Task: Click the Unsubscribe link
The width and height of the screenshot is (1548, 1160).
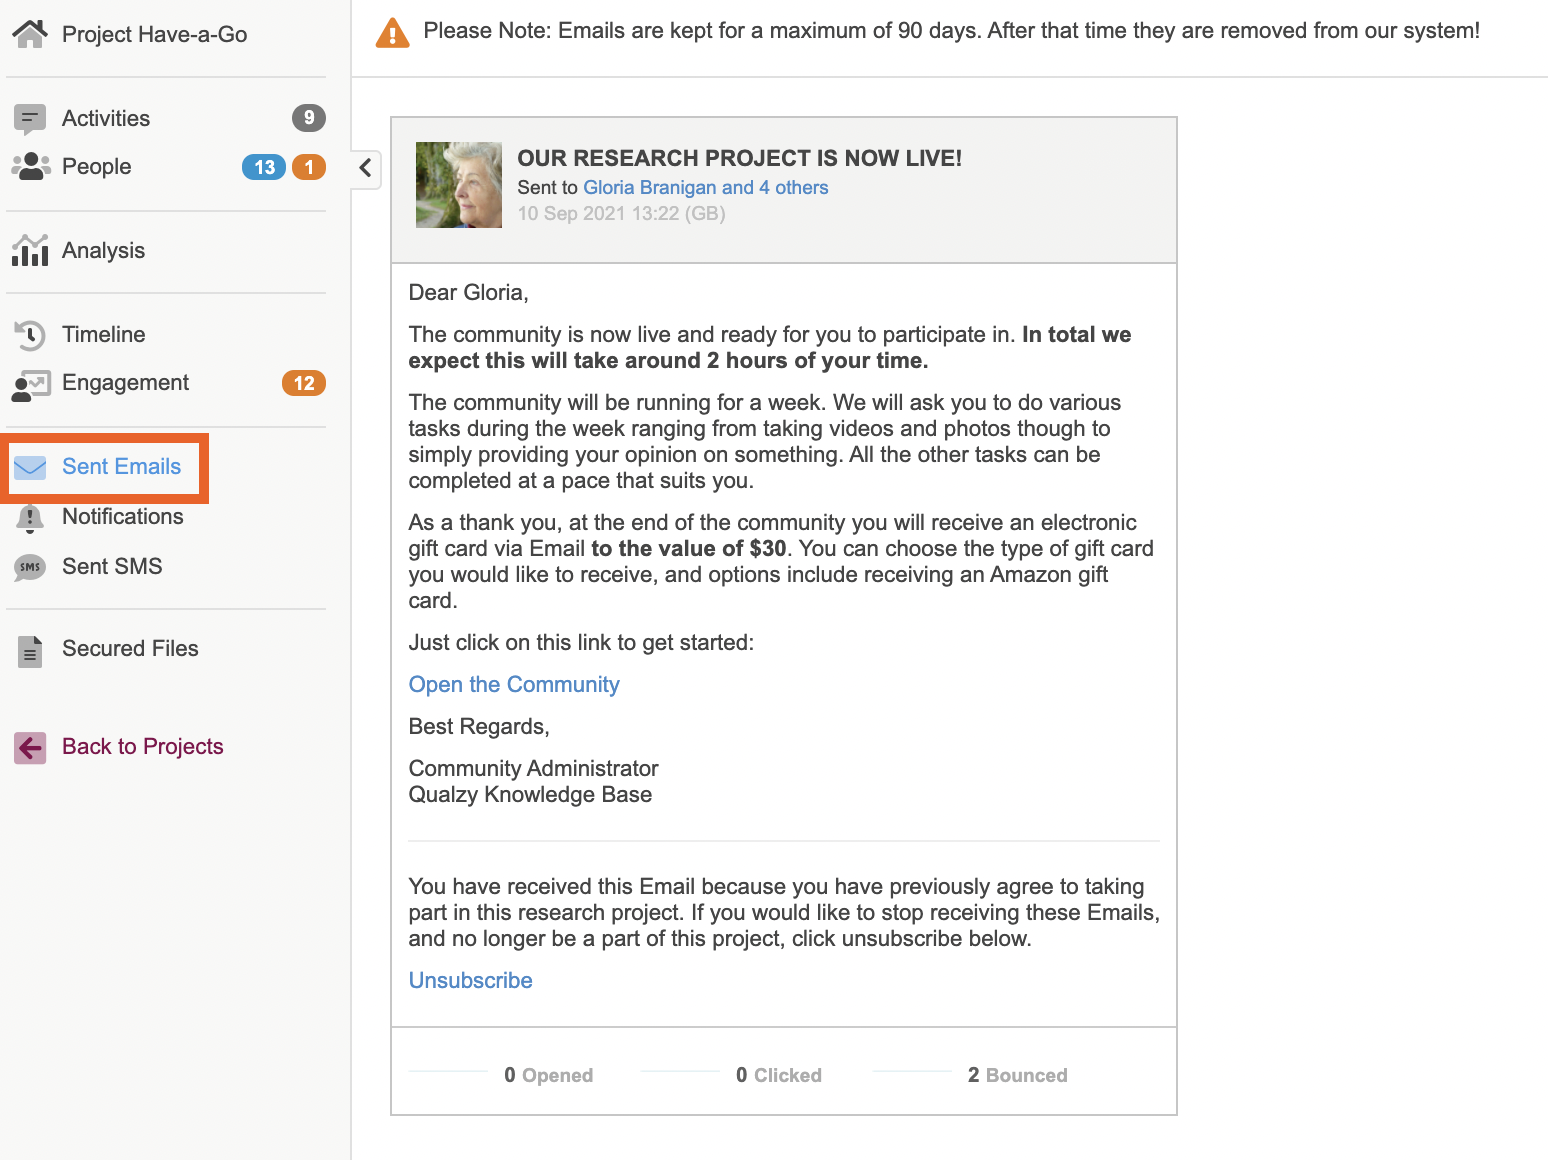Action: [470, 981]
